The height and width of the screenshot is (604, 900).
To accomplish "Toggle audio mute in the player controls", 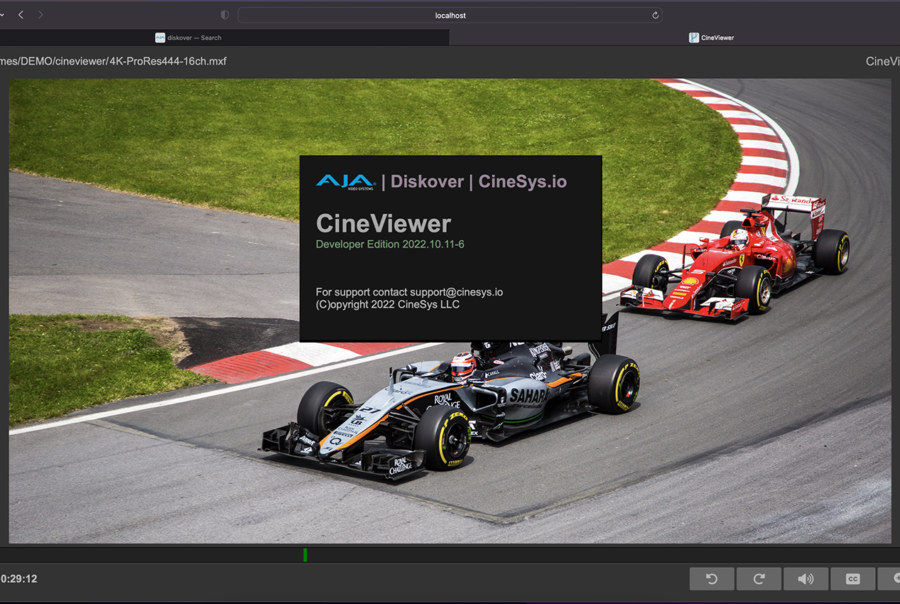I will pyautogui.click(x=806, y=579).
